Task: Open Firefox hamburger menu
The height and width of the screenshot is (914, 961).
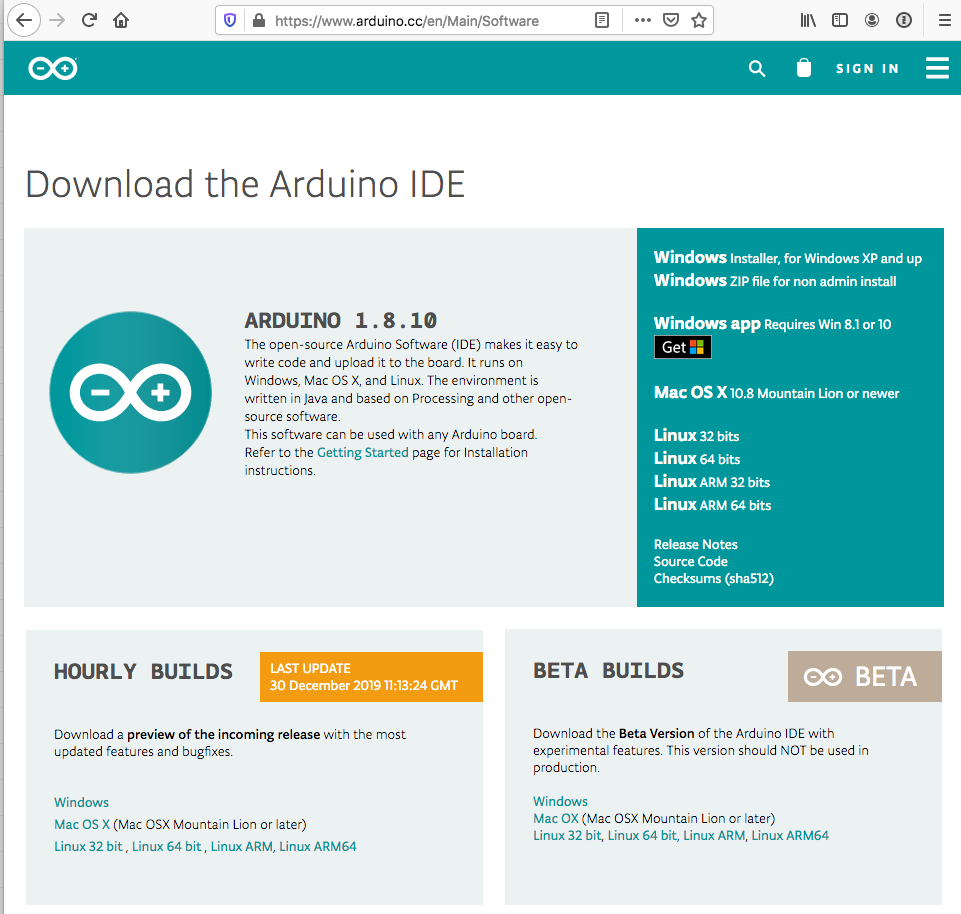Action: pos(944,21)
